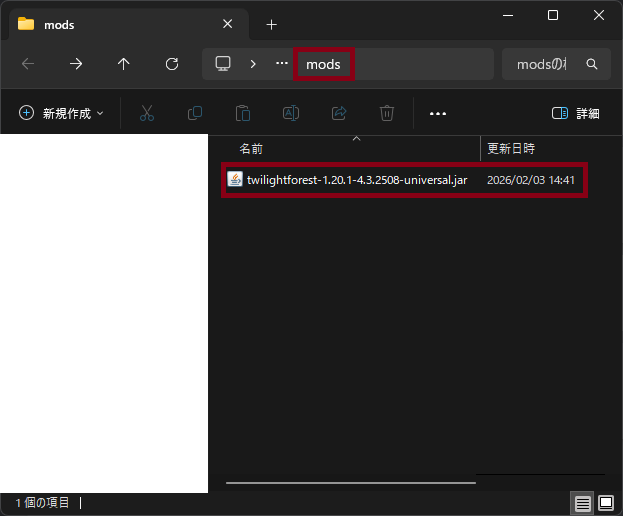Sort by 更新日時 column header

click(511, 148)
